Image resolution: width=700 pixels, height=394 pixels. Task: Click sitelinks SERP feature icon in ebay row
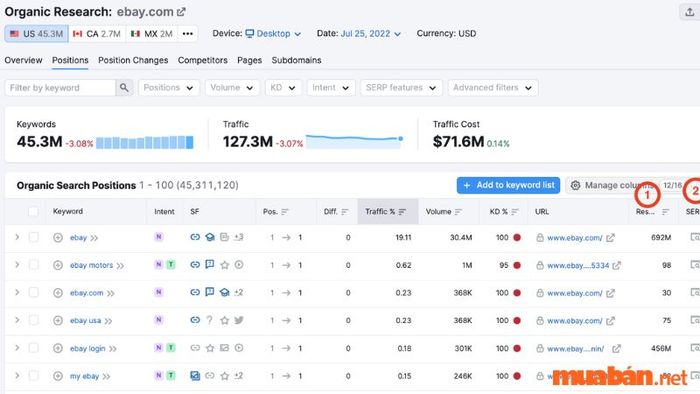(x=195, y=237)
